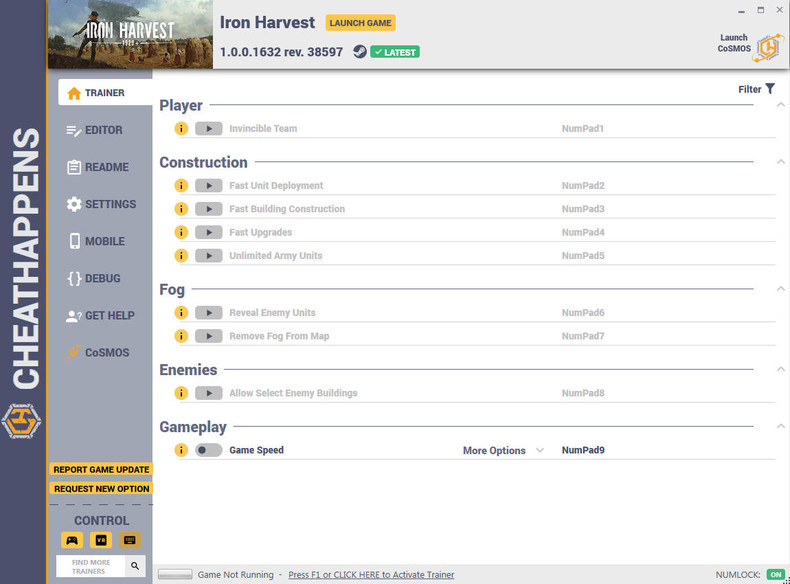Open the SETTINGS tab
The image size is (790, 584).
(x=101, y=204)
